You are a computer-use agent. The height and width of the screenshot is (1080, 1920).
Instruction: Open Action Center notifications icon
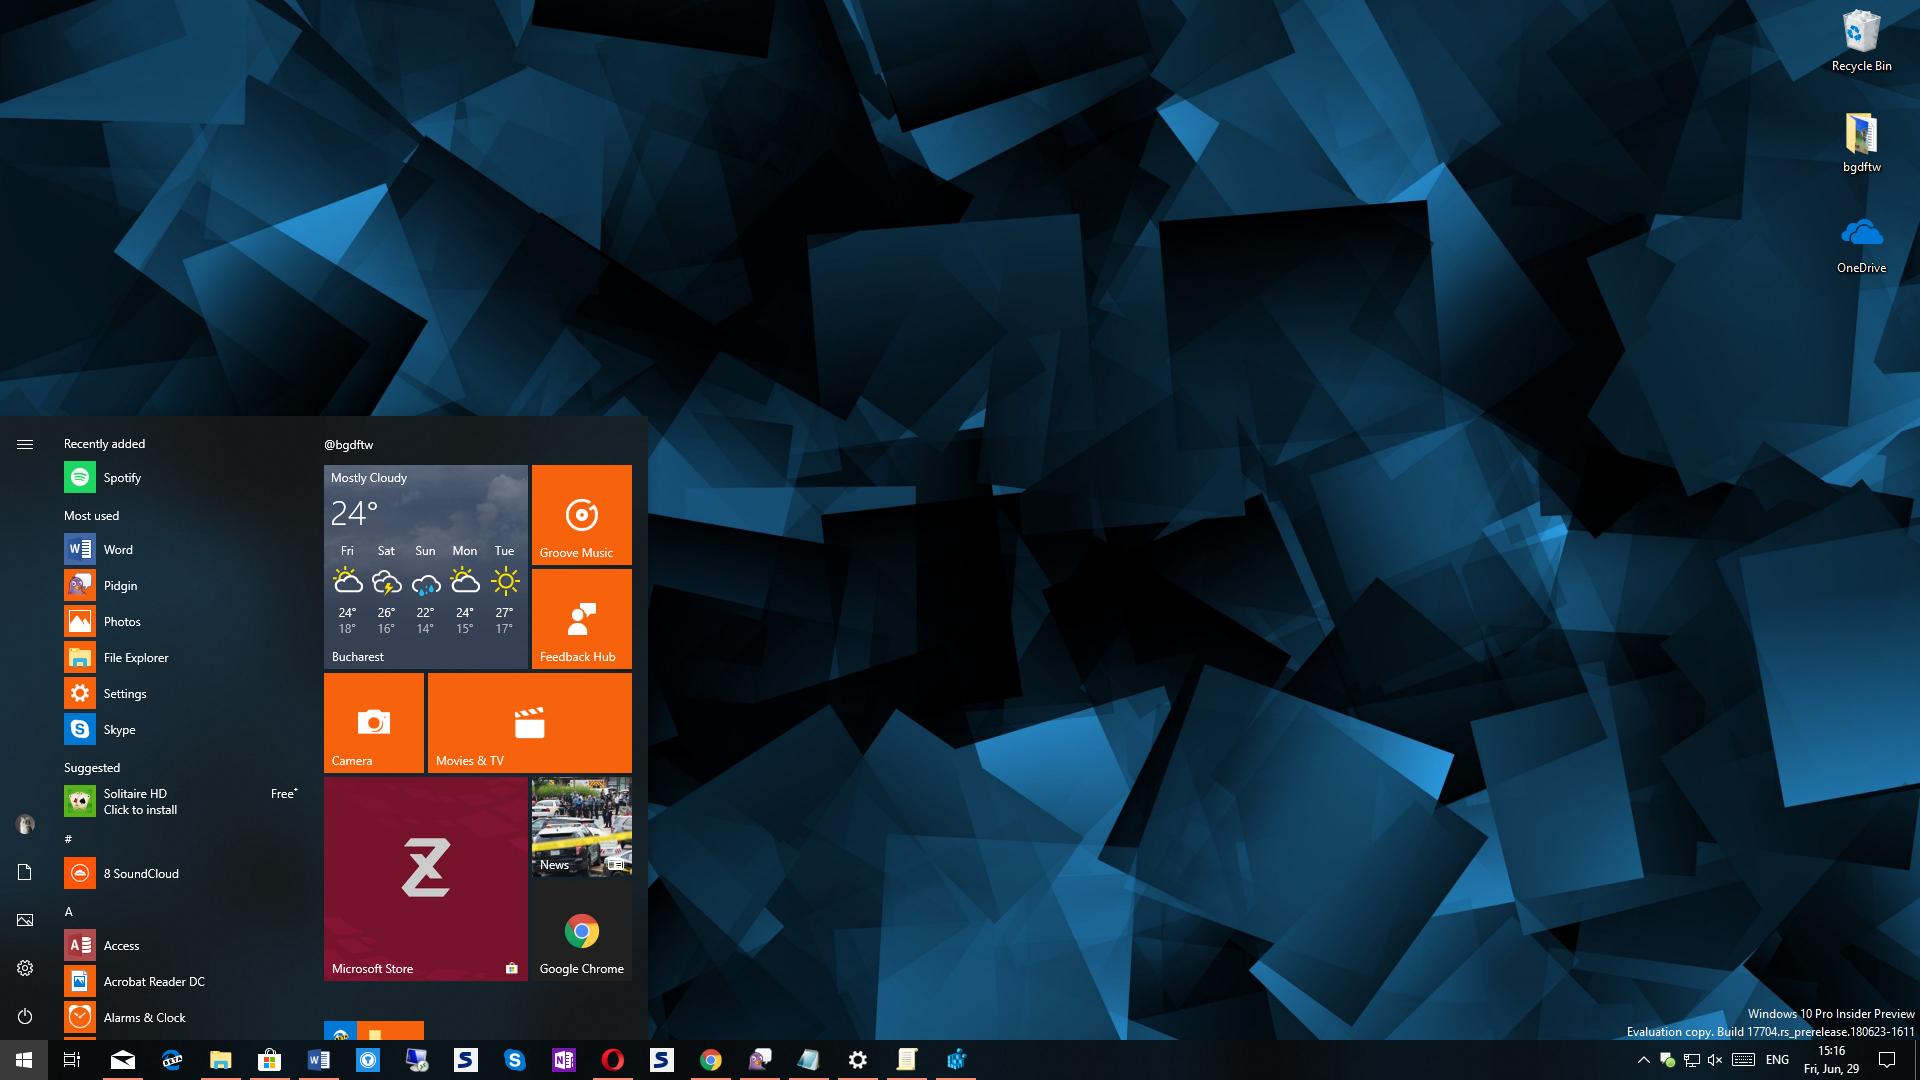point(1887,1060)
